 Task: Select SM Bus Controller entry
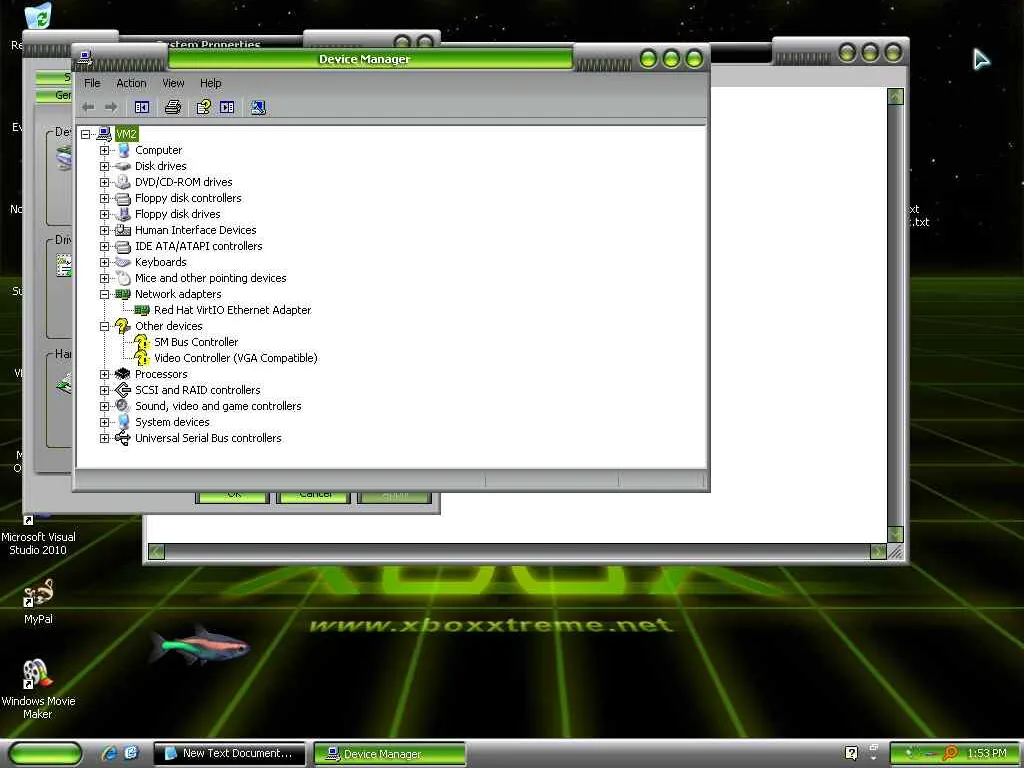(196, 342)
